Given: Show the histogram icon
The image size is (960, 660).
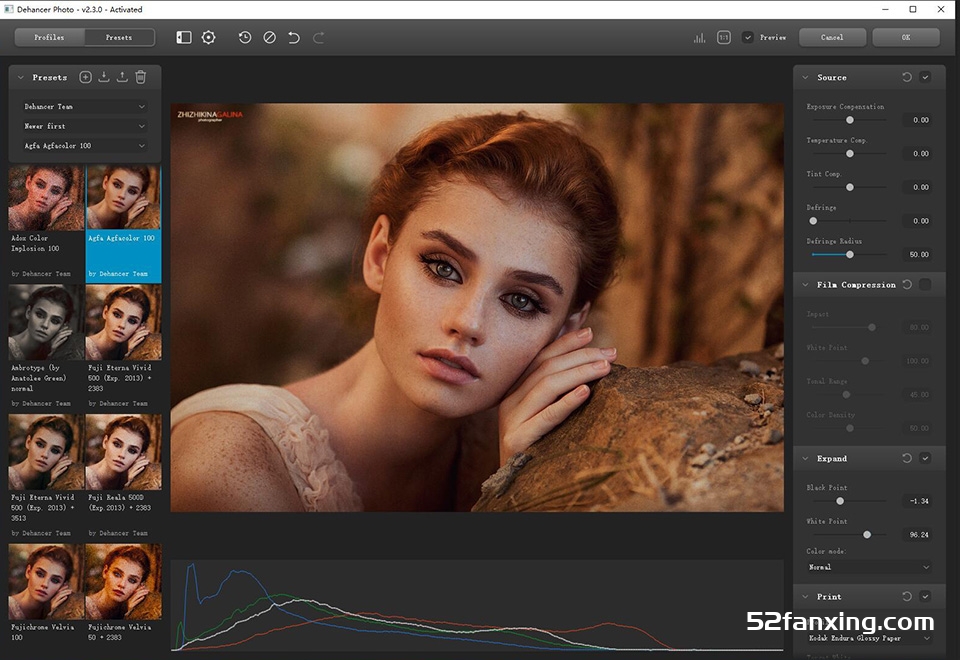Looking at the screenshot, I should coord(699,37).
